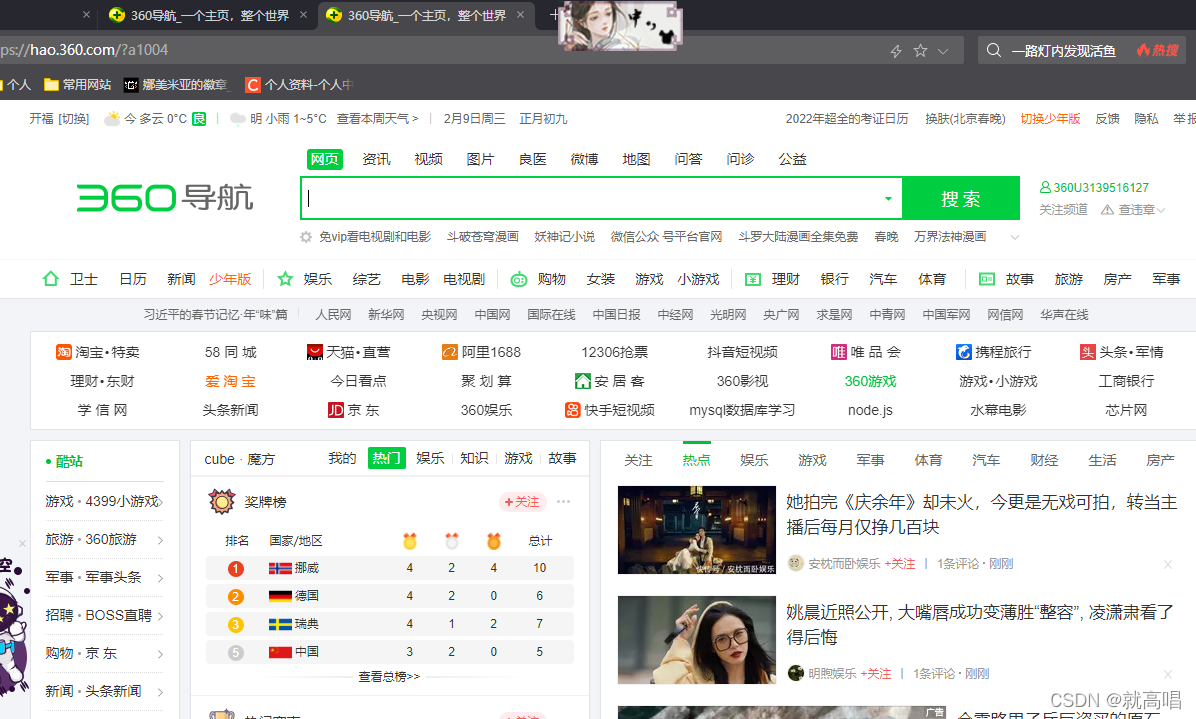Click the 购物 category icon
This screenshot has width=1196, height=719.
519,279
